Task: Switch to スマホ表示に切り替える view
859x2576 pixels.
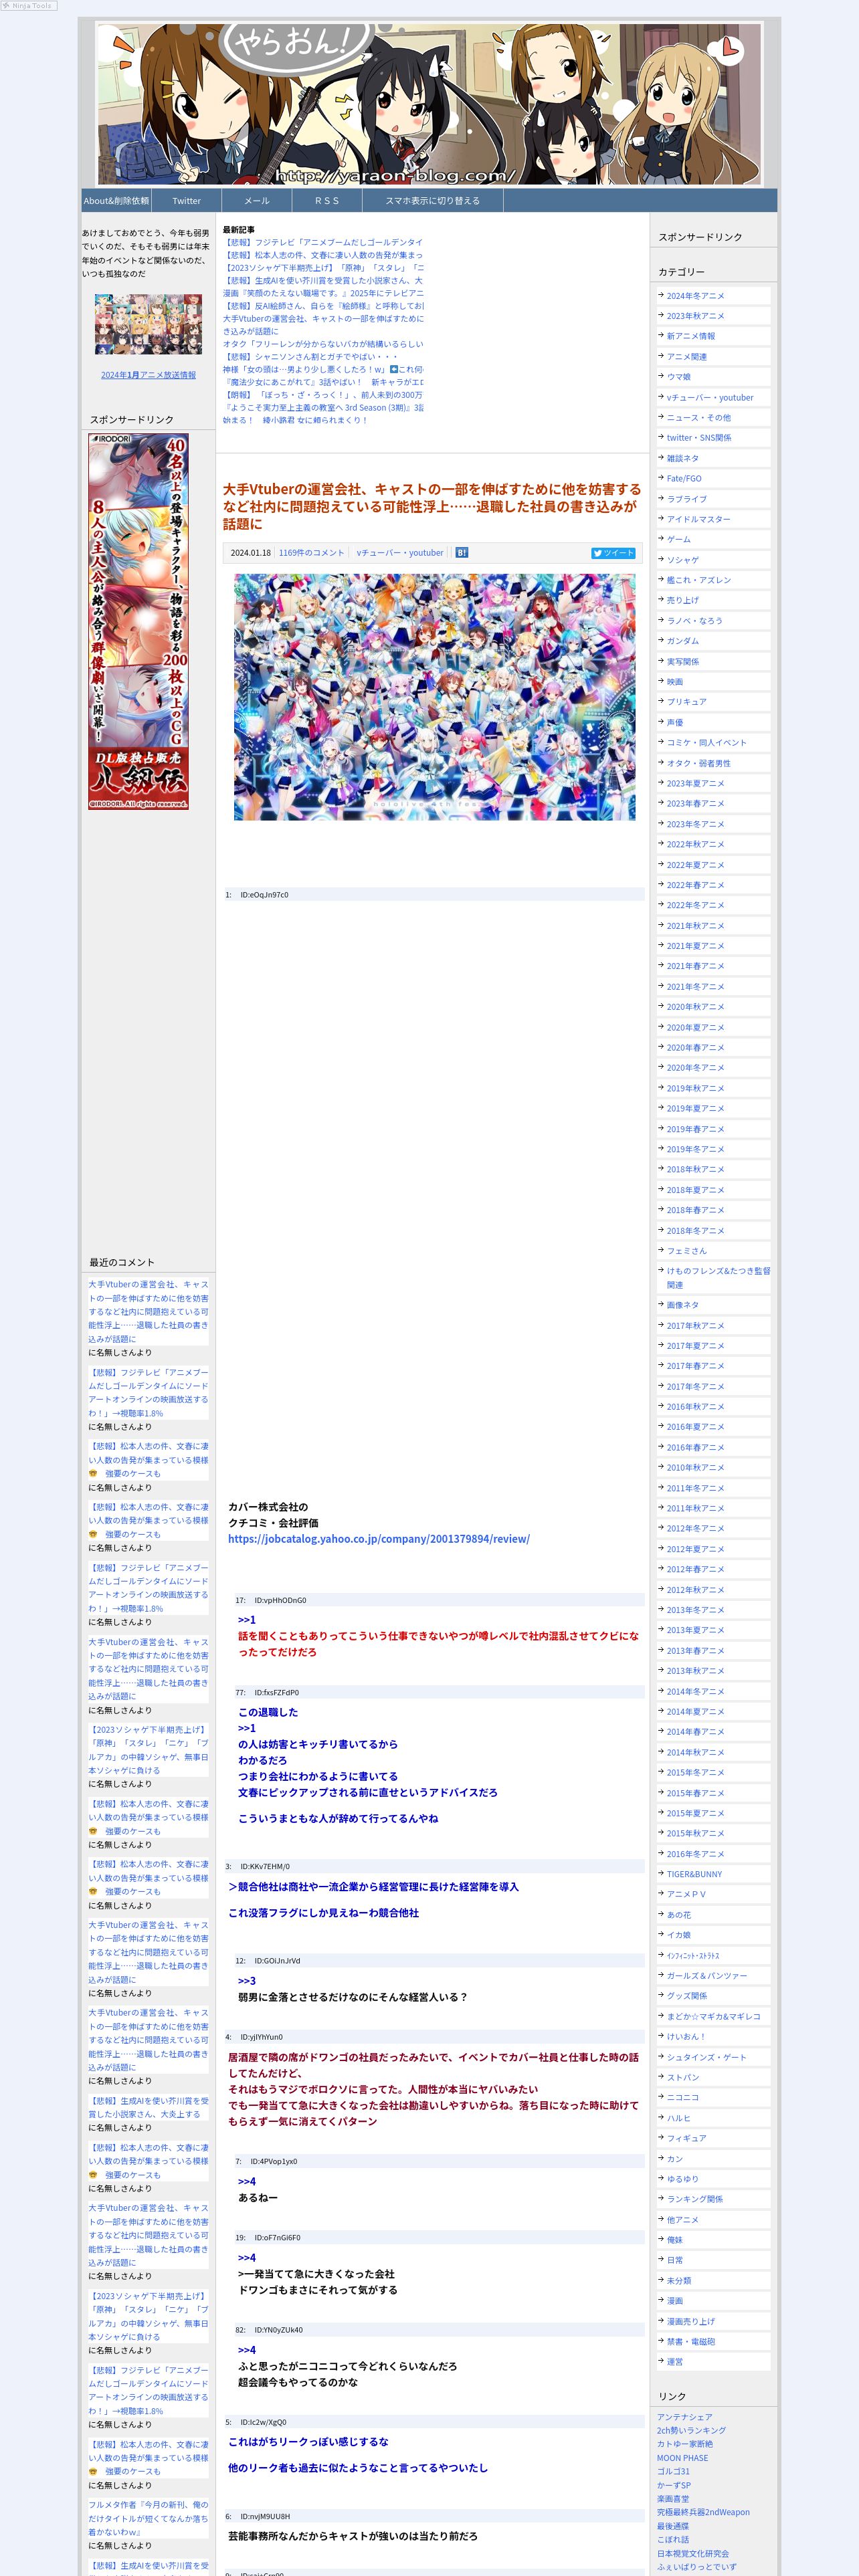Action: [433, 201]
